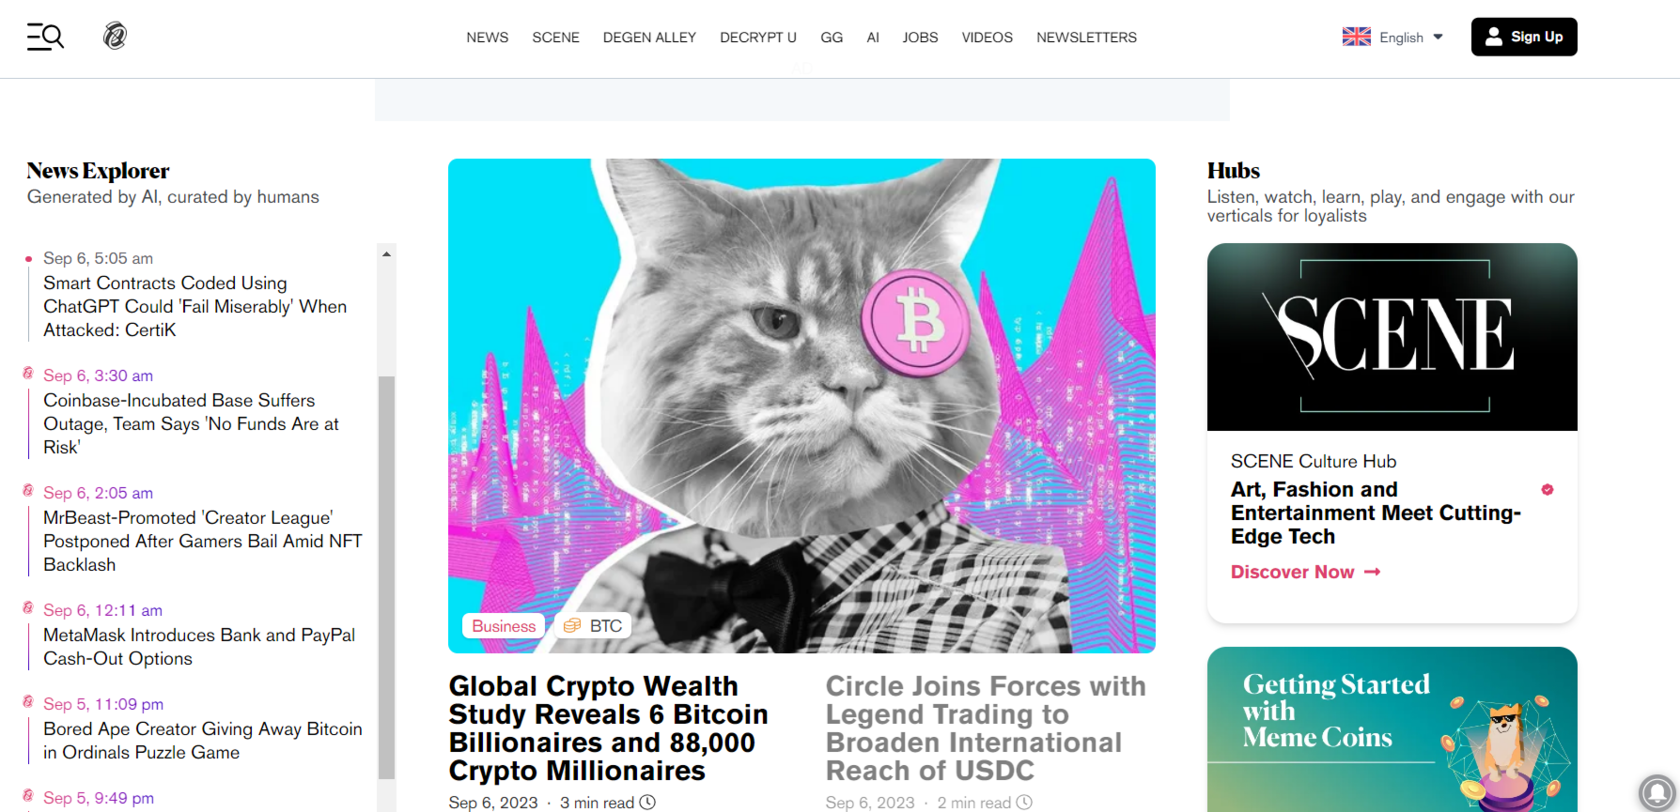The image size is (1680, 812).
Task: Click clock icon beside 3 min read
Action: pyautogui.click(x=648, y=802)
